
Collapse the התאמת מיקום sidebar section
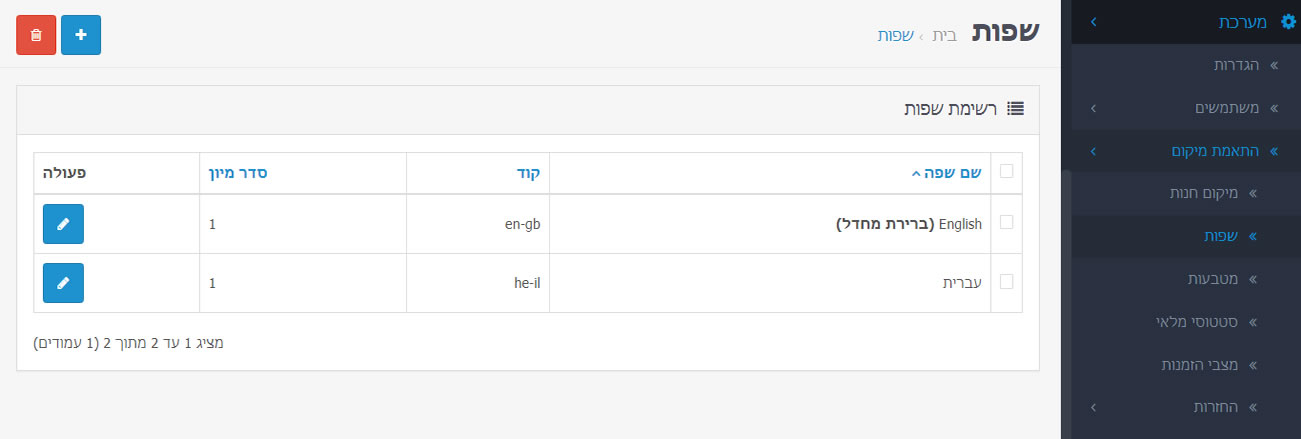[x=1094, y=151]
